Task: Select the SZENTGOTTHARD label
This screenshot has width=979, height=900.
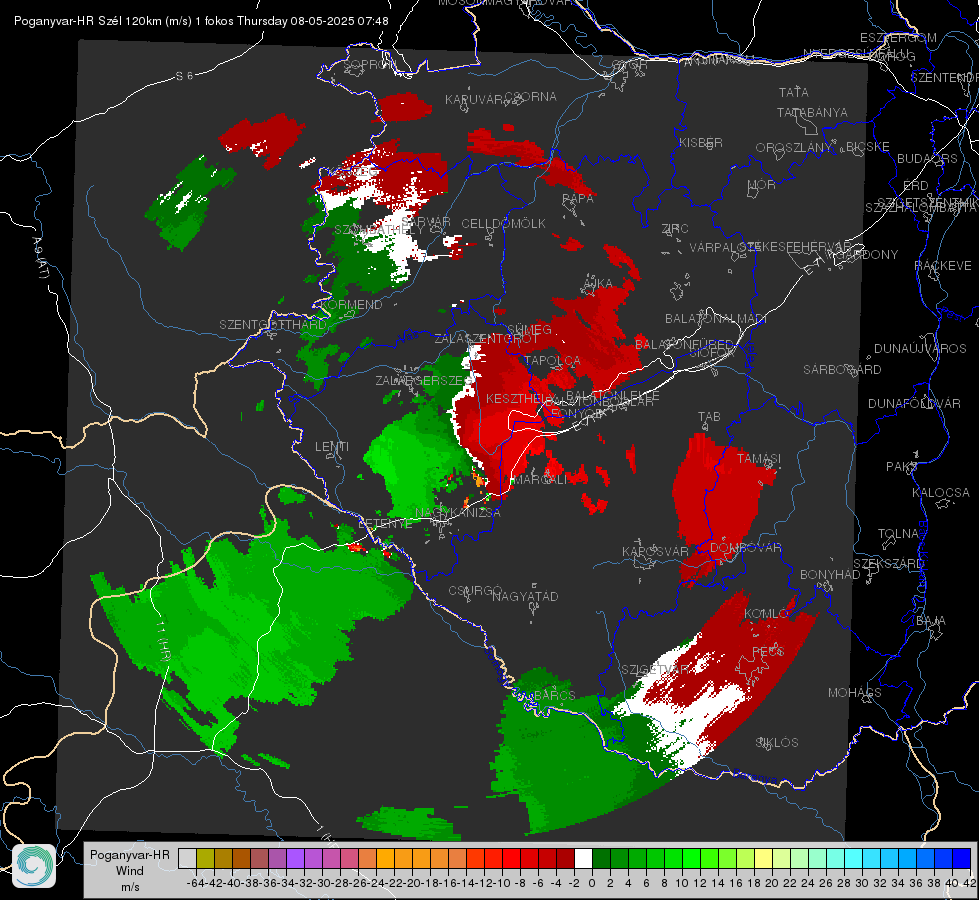Action: 273,325
